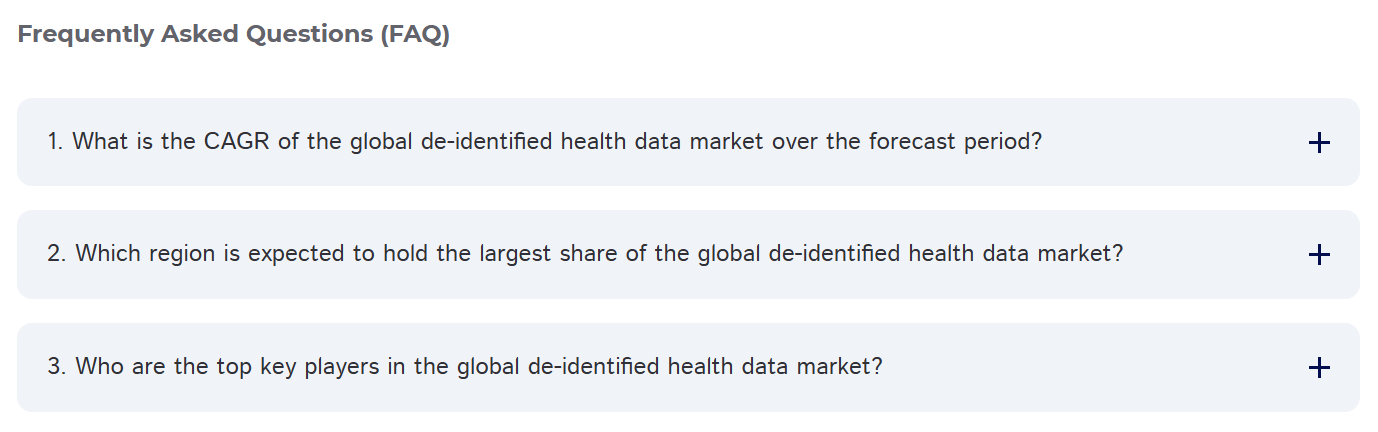Click the blank space in the key players FAQ row

pos(1095,367)
